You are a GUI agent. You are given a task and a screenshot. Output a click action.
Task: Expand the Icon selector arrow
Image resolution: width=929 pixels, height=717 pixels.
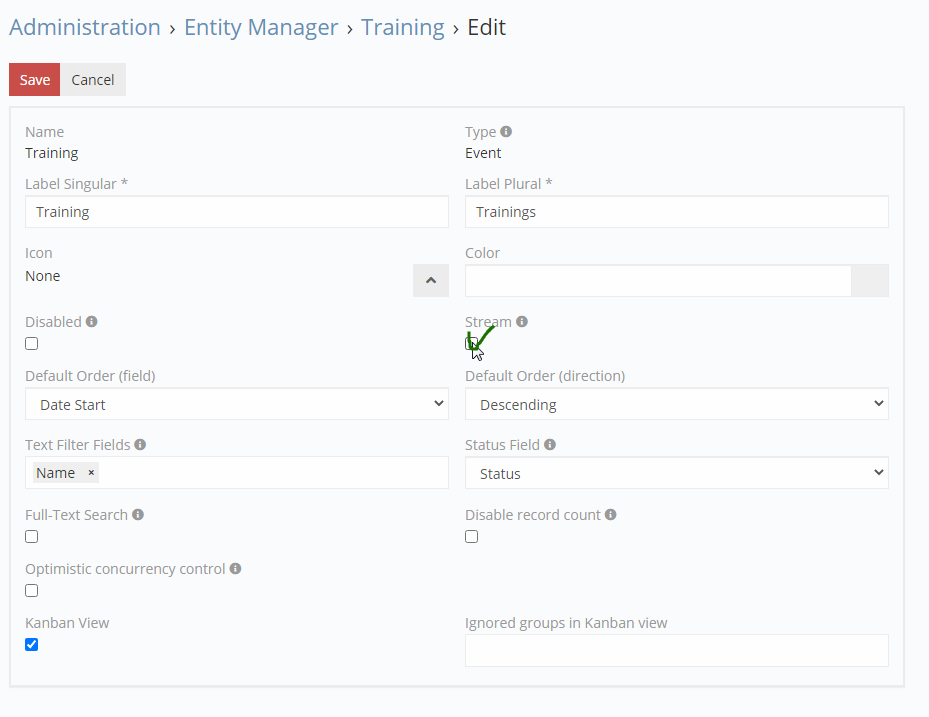(x=431, y=281)
